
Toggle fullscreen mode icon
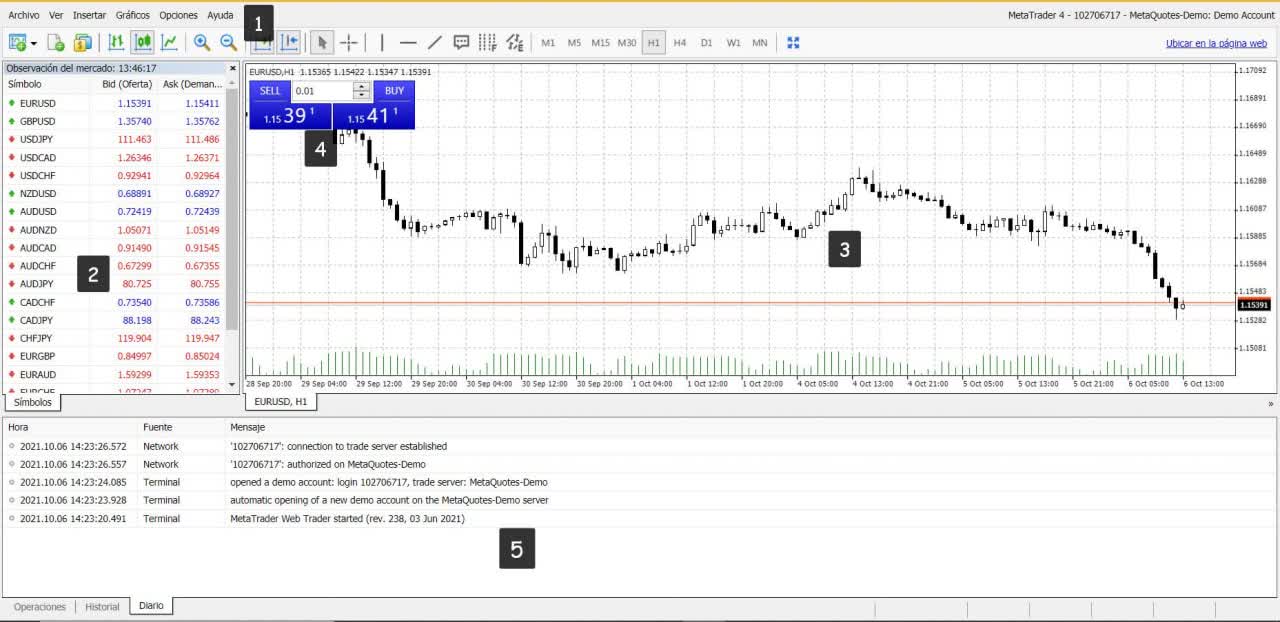point(794,42)
